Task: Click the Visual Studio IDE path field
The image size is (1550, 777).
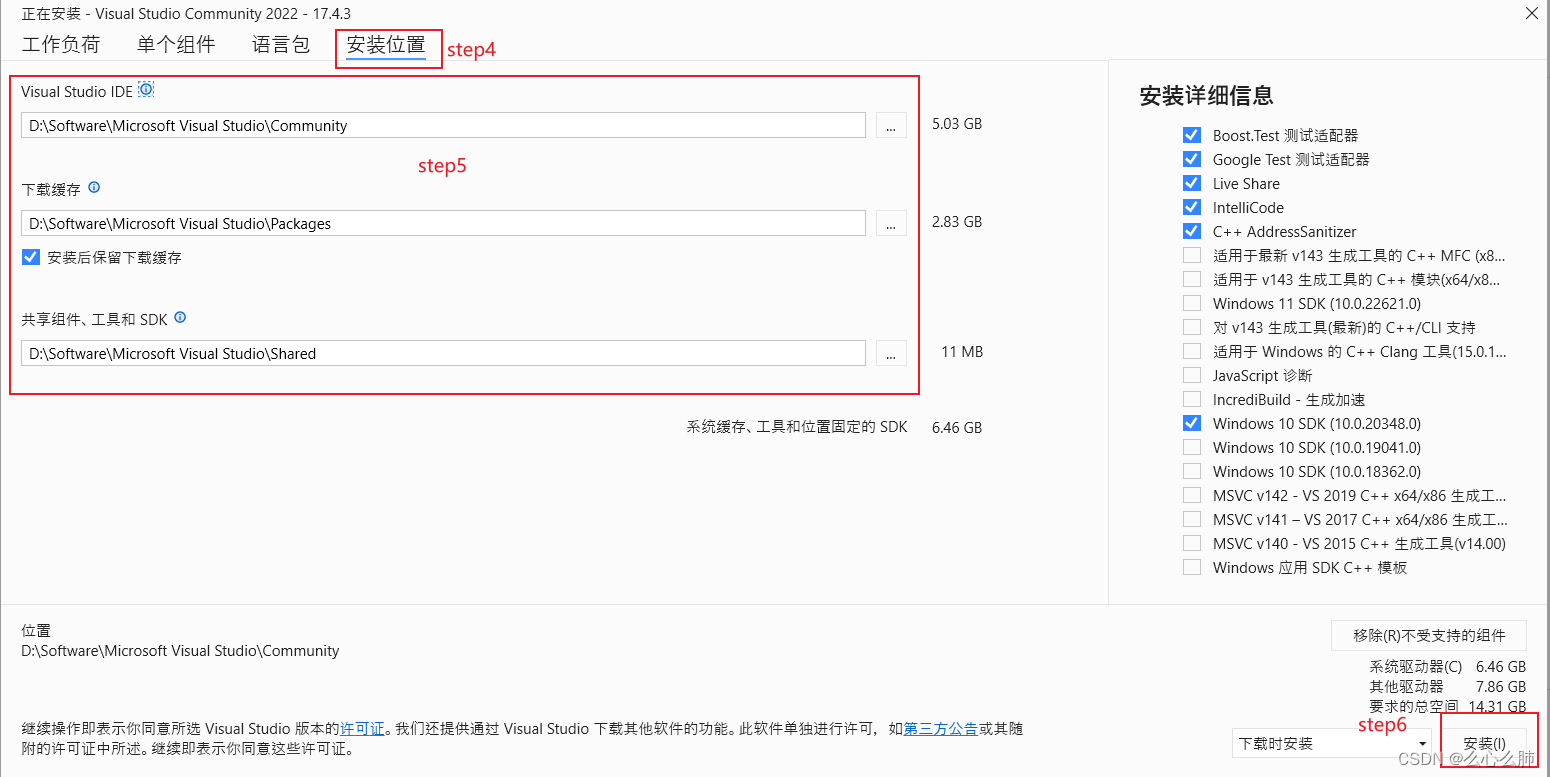Action: (x=443, y=125)
